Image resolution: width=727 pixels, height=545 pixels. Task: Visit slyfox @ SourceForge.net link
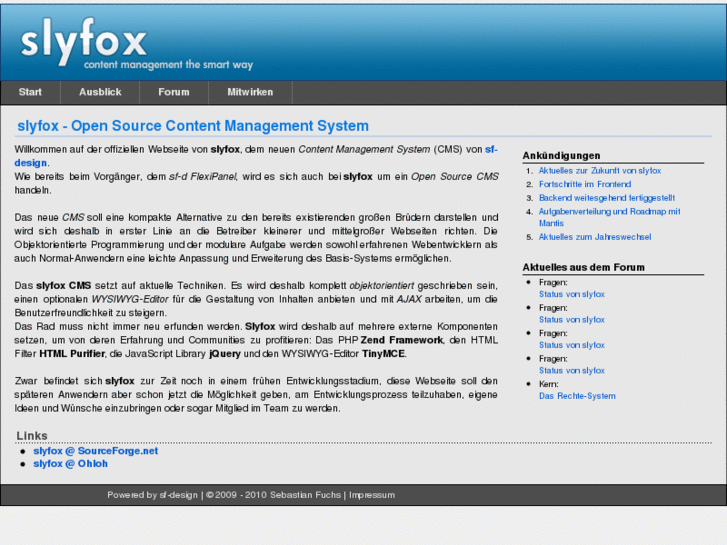click(x=96, y=451)
